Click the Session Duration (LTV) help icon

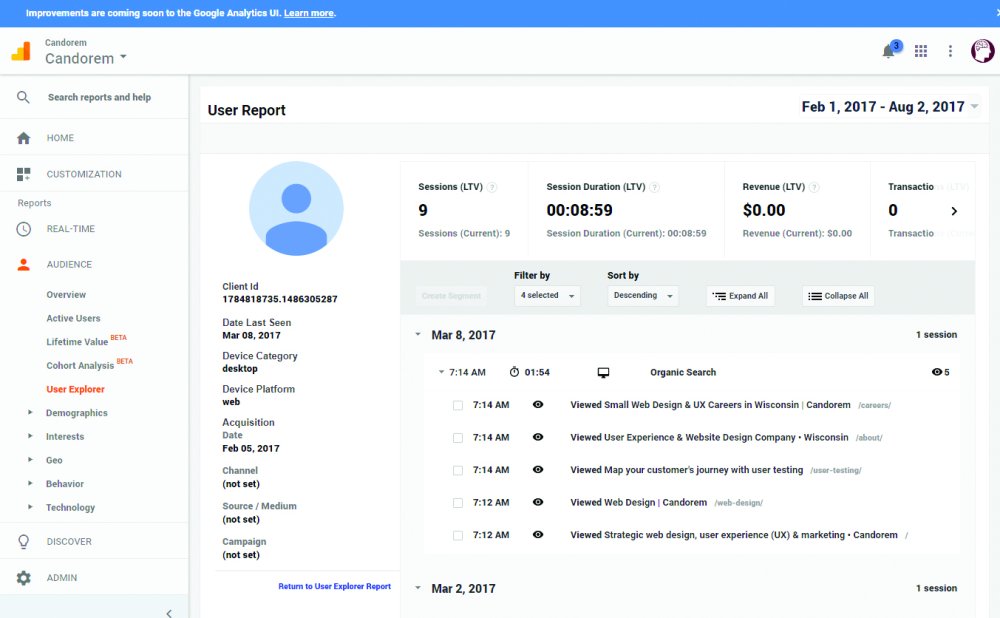click(654, 188)
